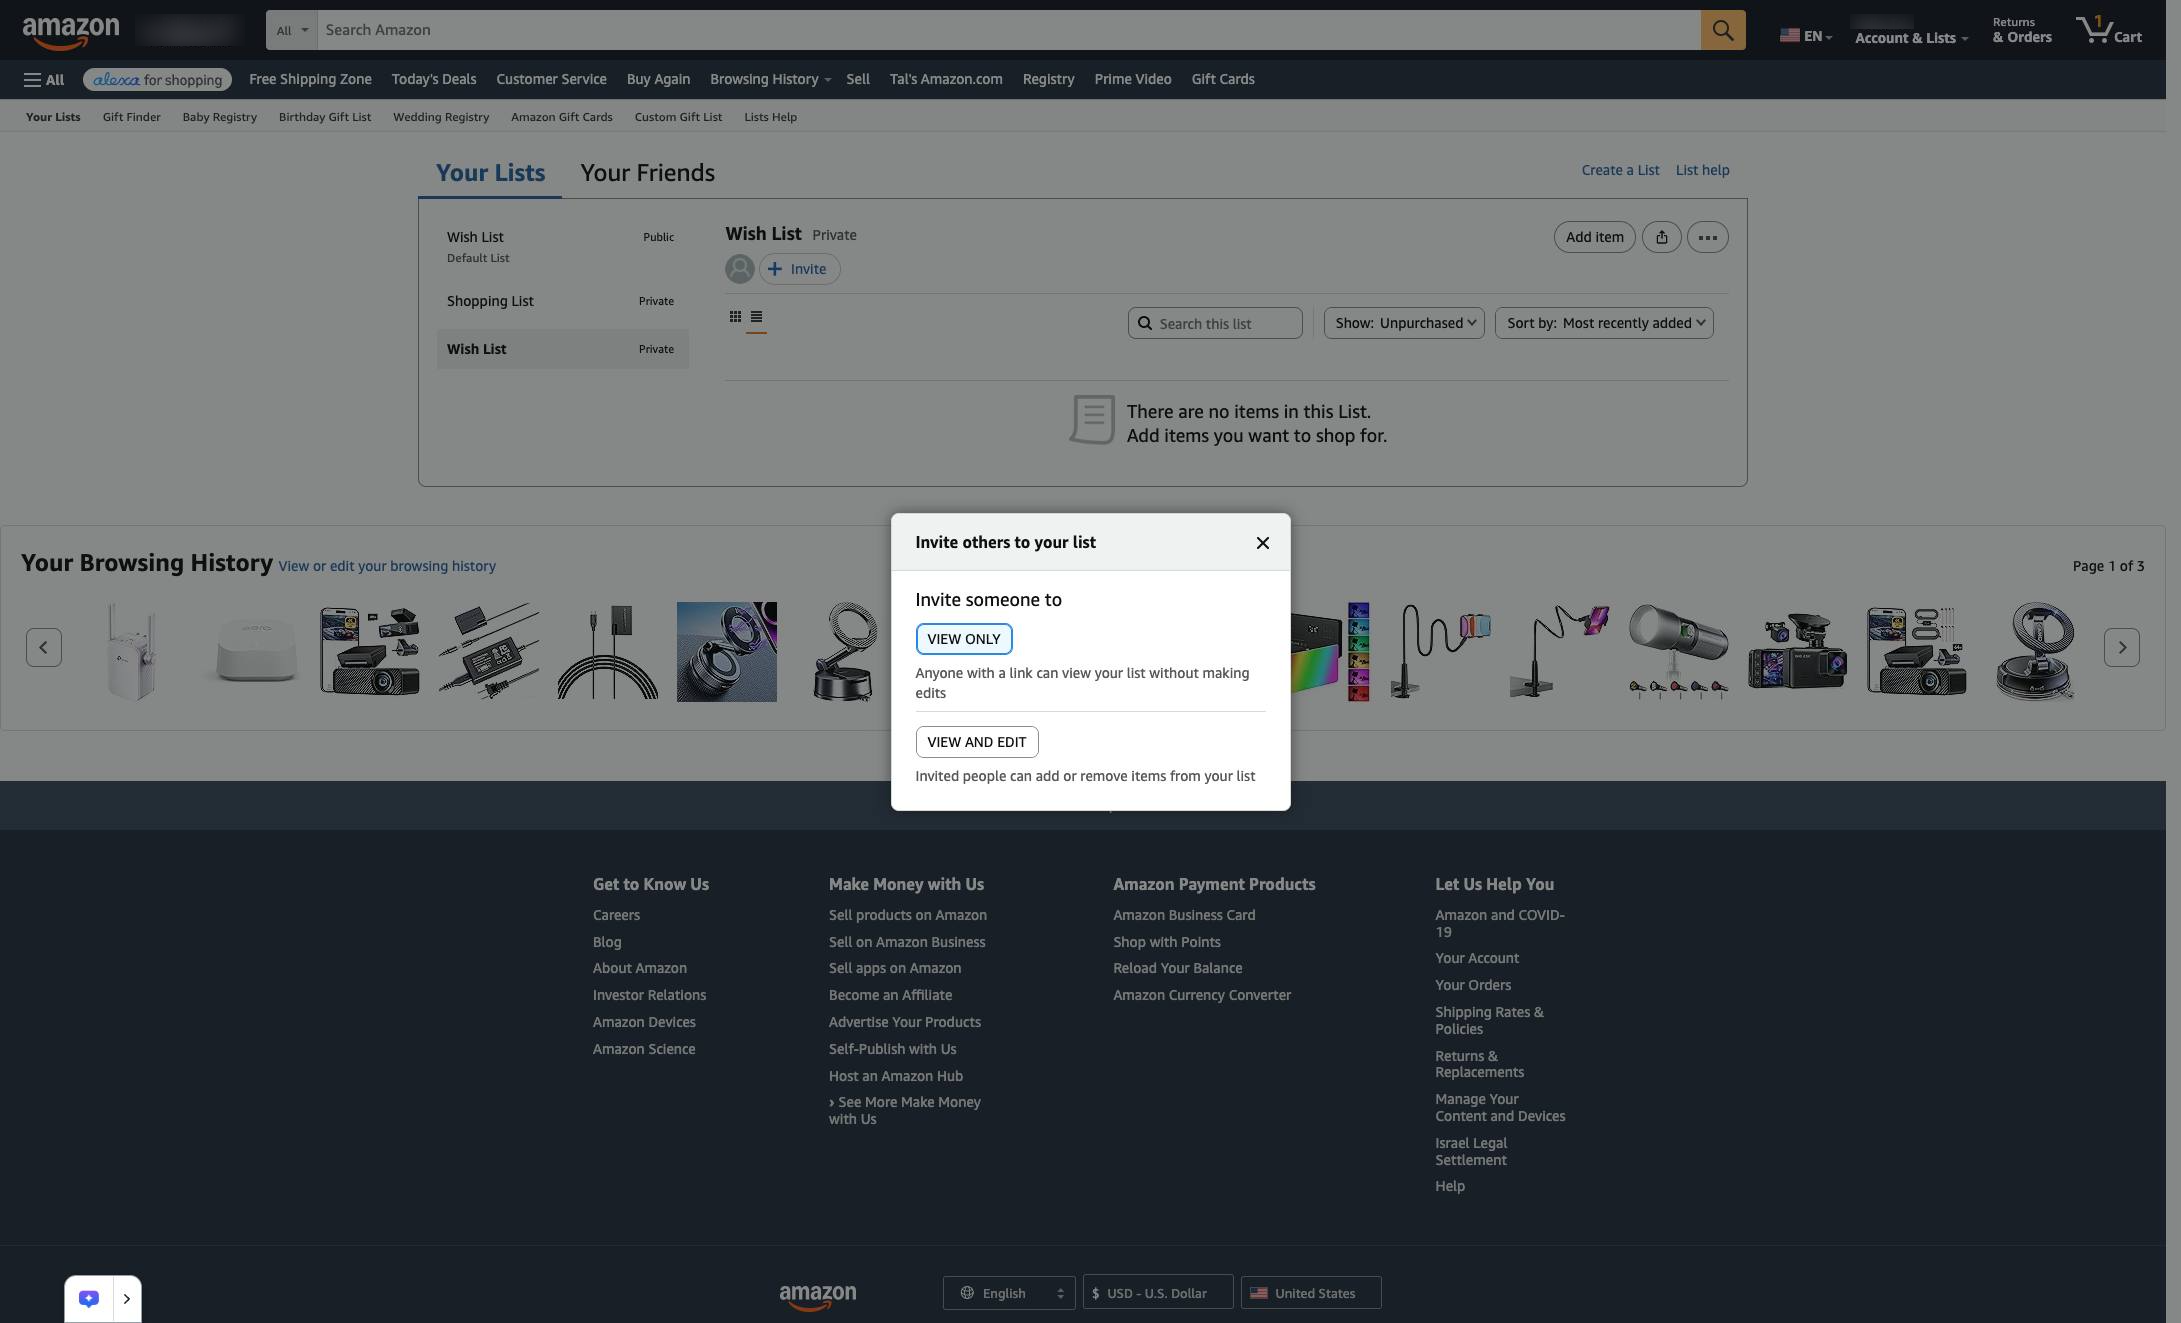The width and height of the screenshot is (2181, 1323).
Task: Click the Invite button
Action: pyautogui.click(x=799, y=269)
